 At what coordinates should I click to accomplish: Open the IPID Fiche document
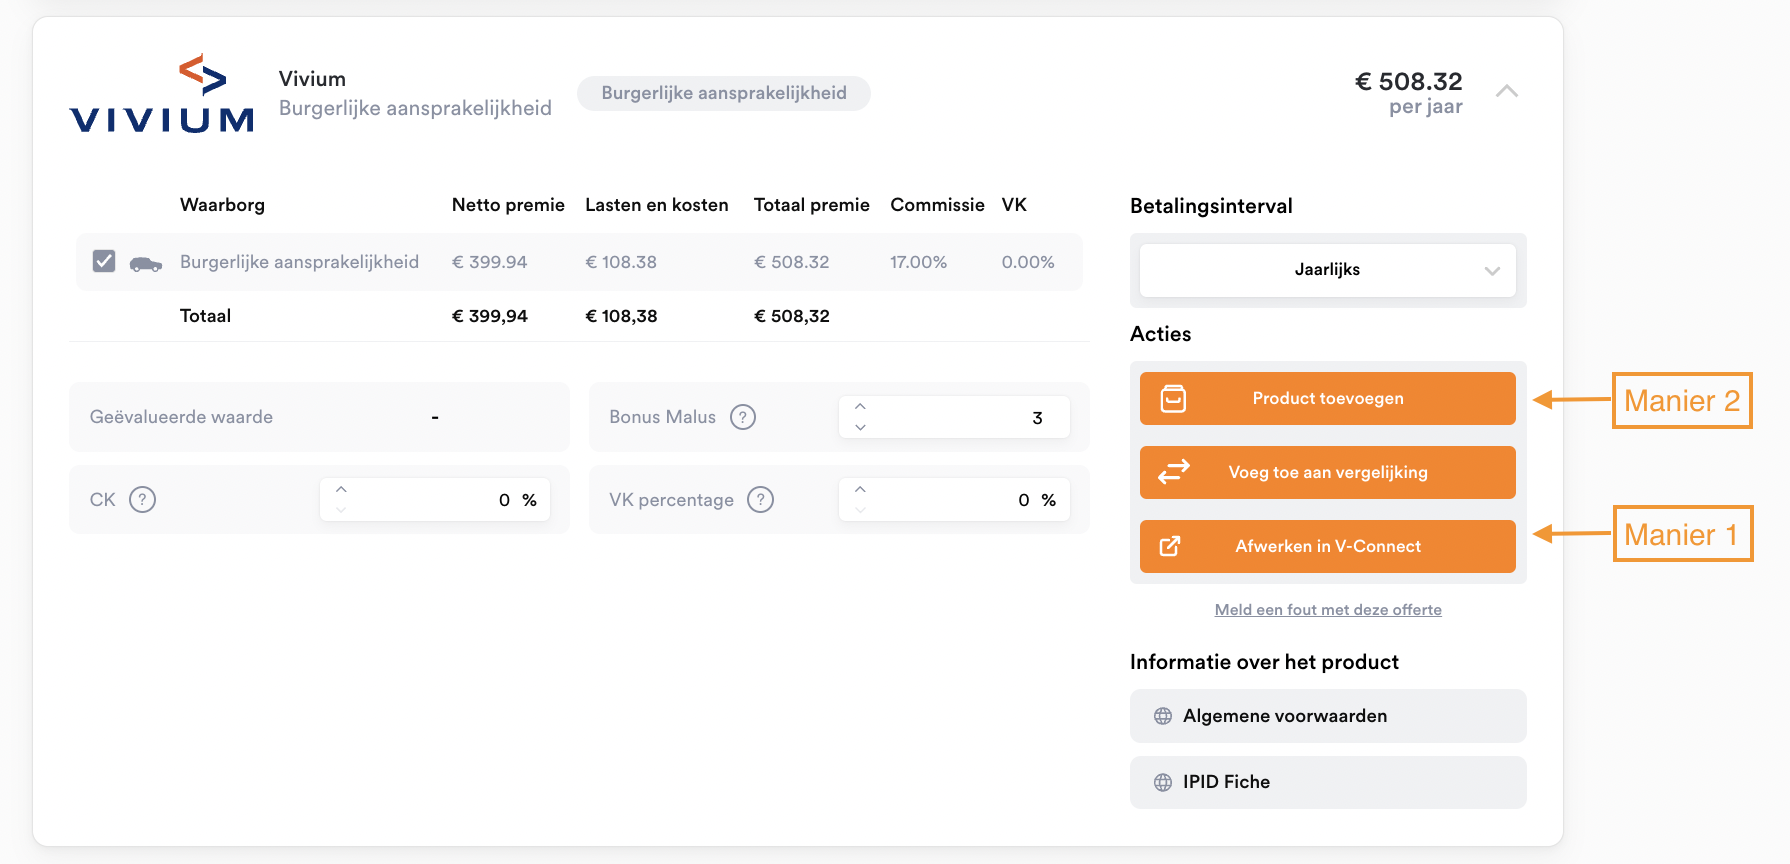pos(1328,782)
